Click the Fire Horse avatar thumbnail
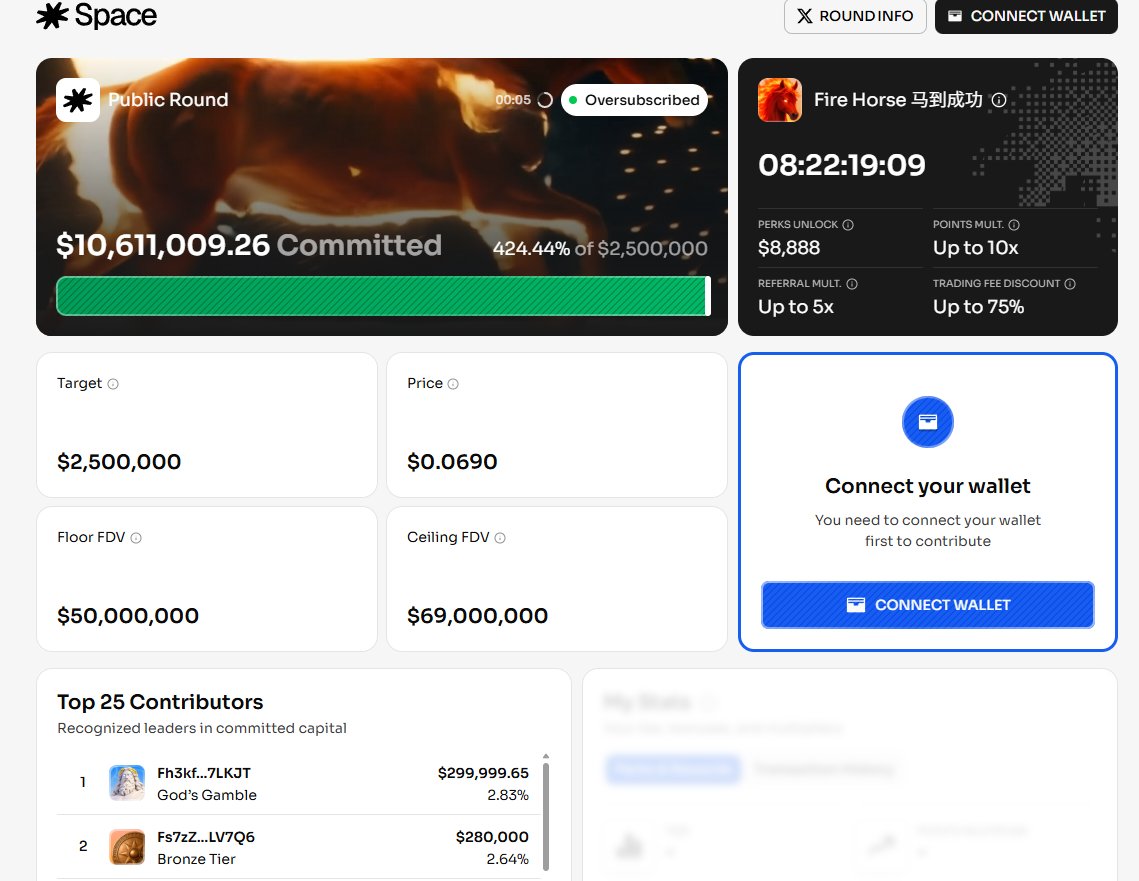The height and width of the screenshot is (881, 1139). click(x=779, y=100)
